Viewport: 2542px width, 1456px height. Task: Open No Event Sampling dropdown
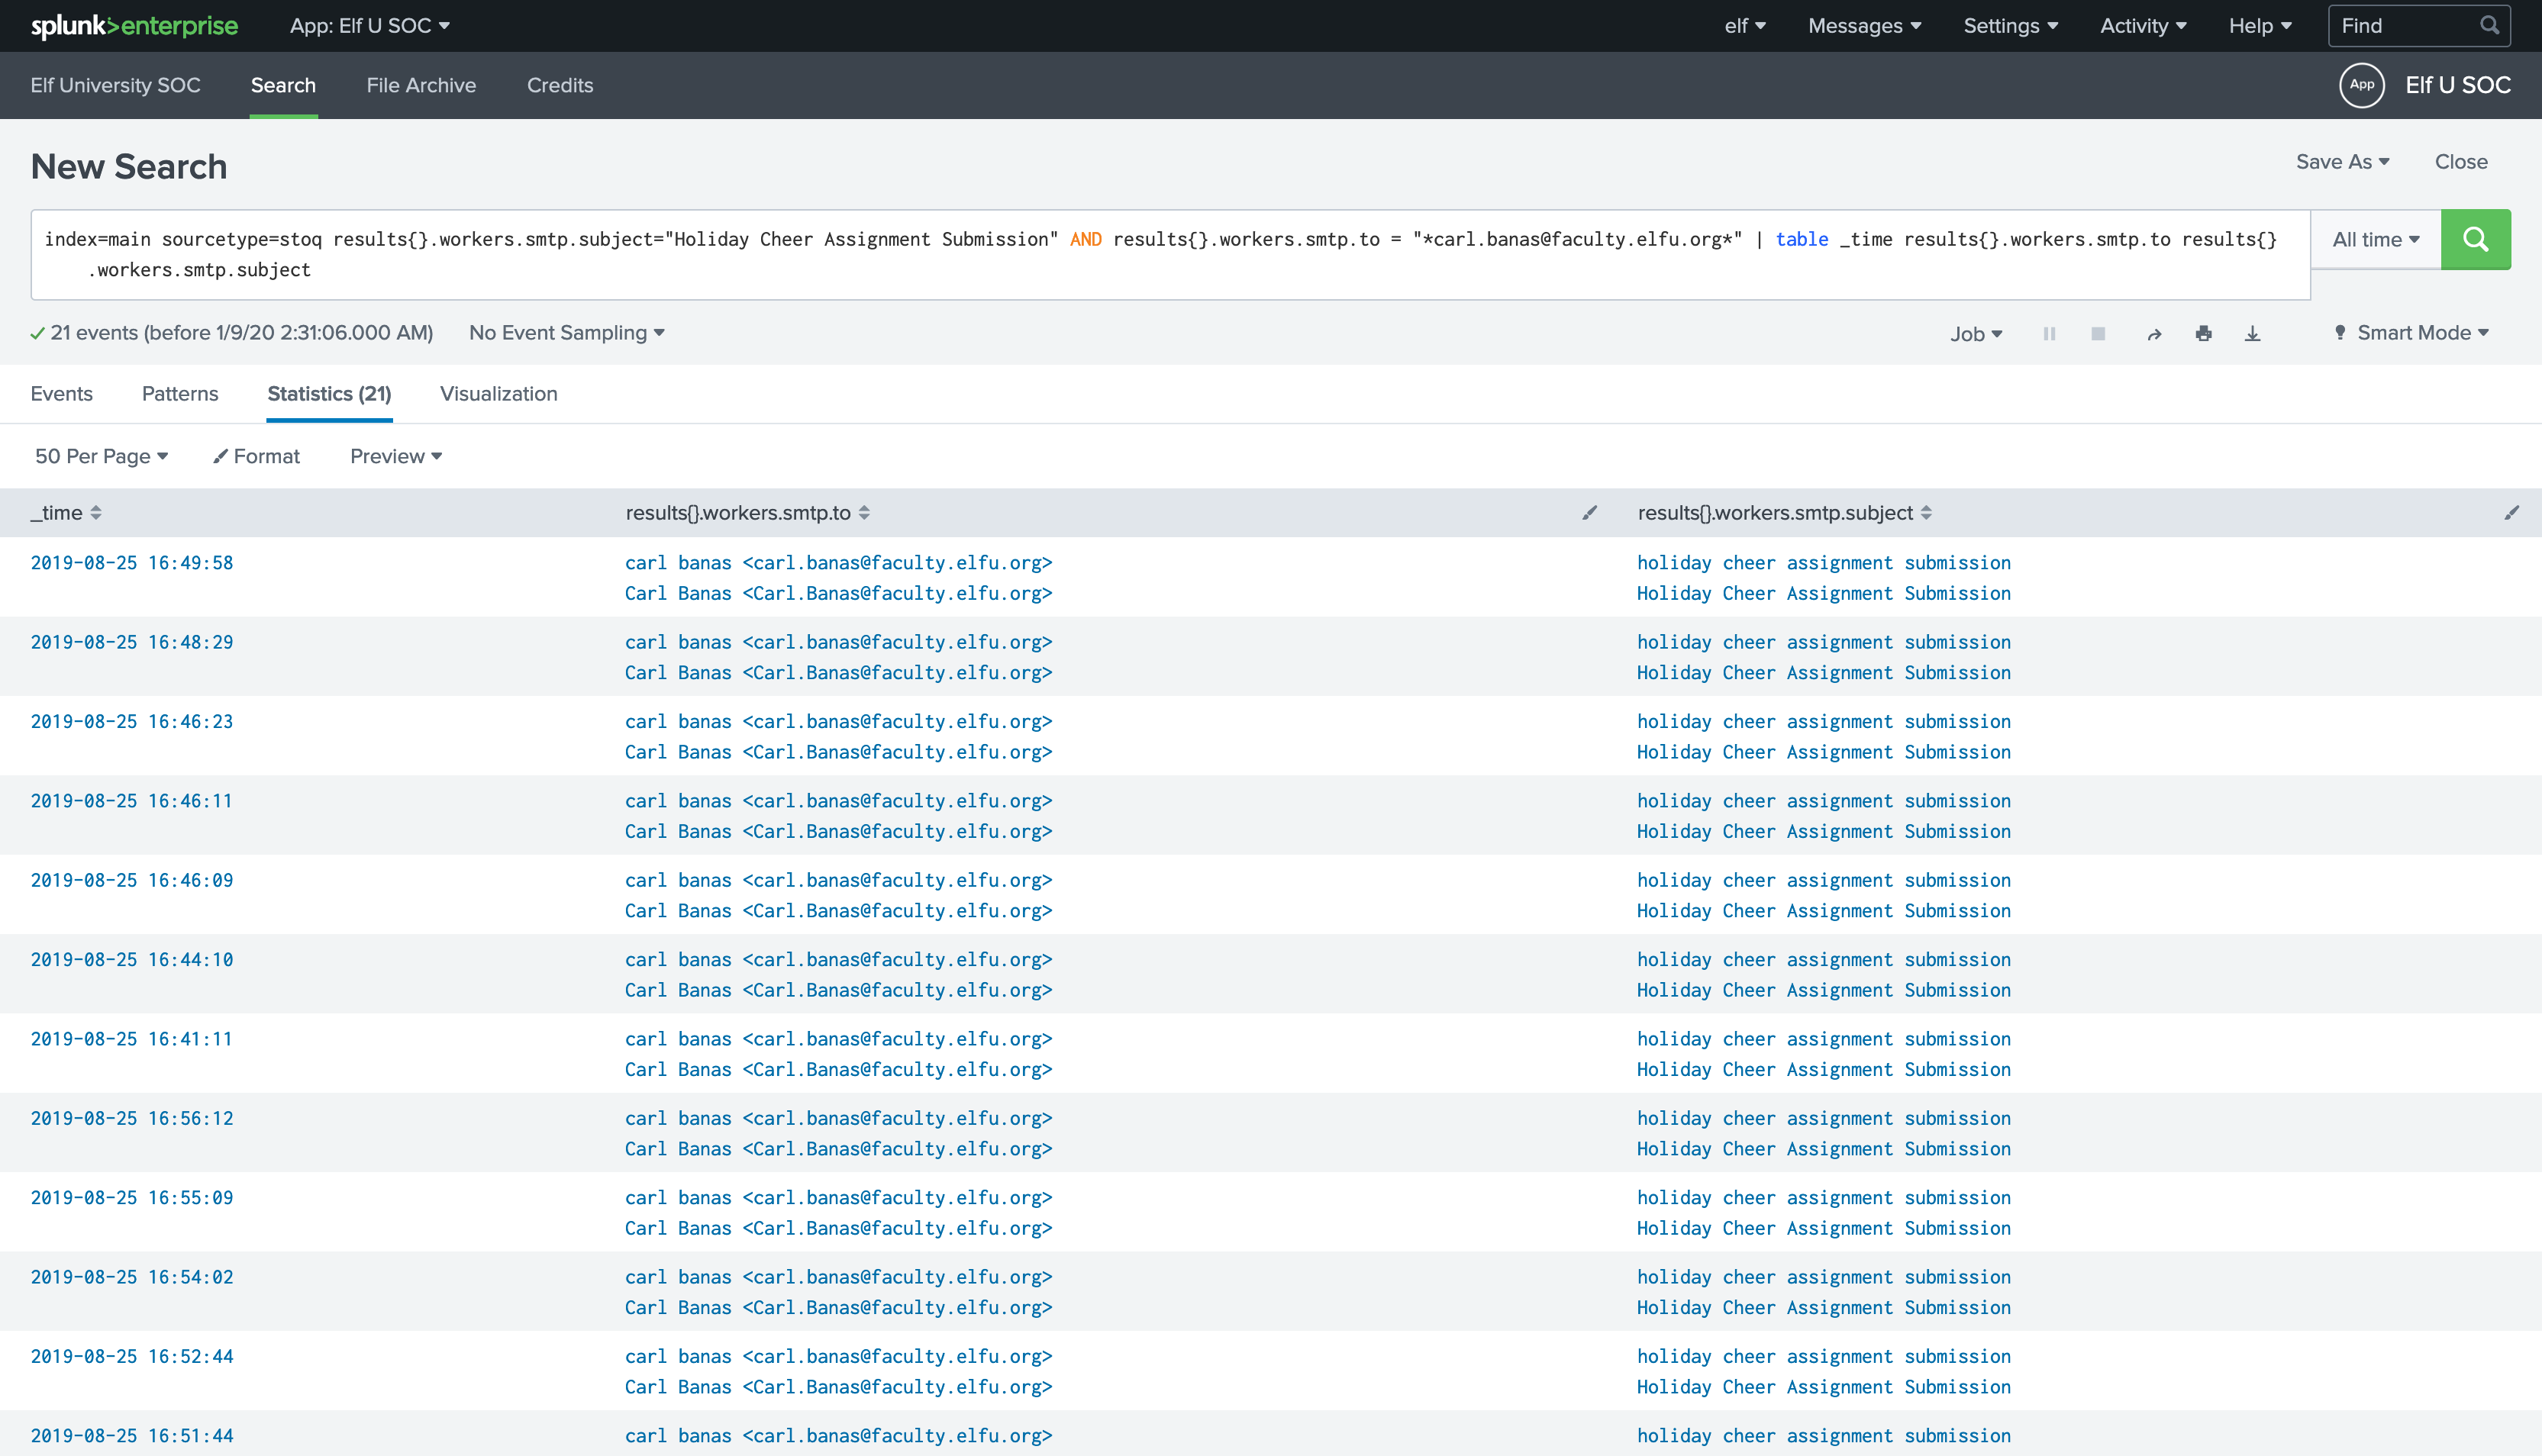point(567,333)
